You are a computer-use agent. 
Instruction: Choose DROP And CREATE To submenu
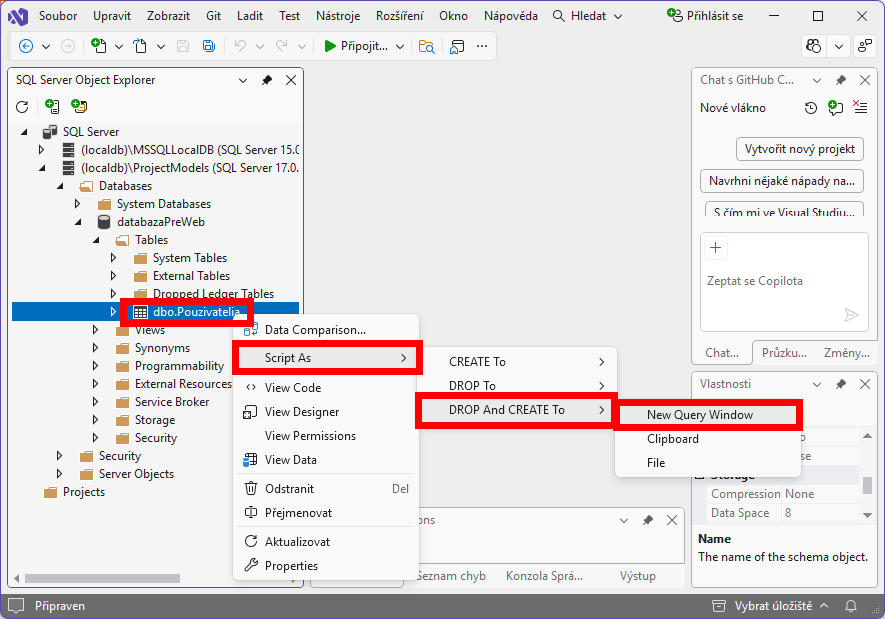tap(516, 410)
